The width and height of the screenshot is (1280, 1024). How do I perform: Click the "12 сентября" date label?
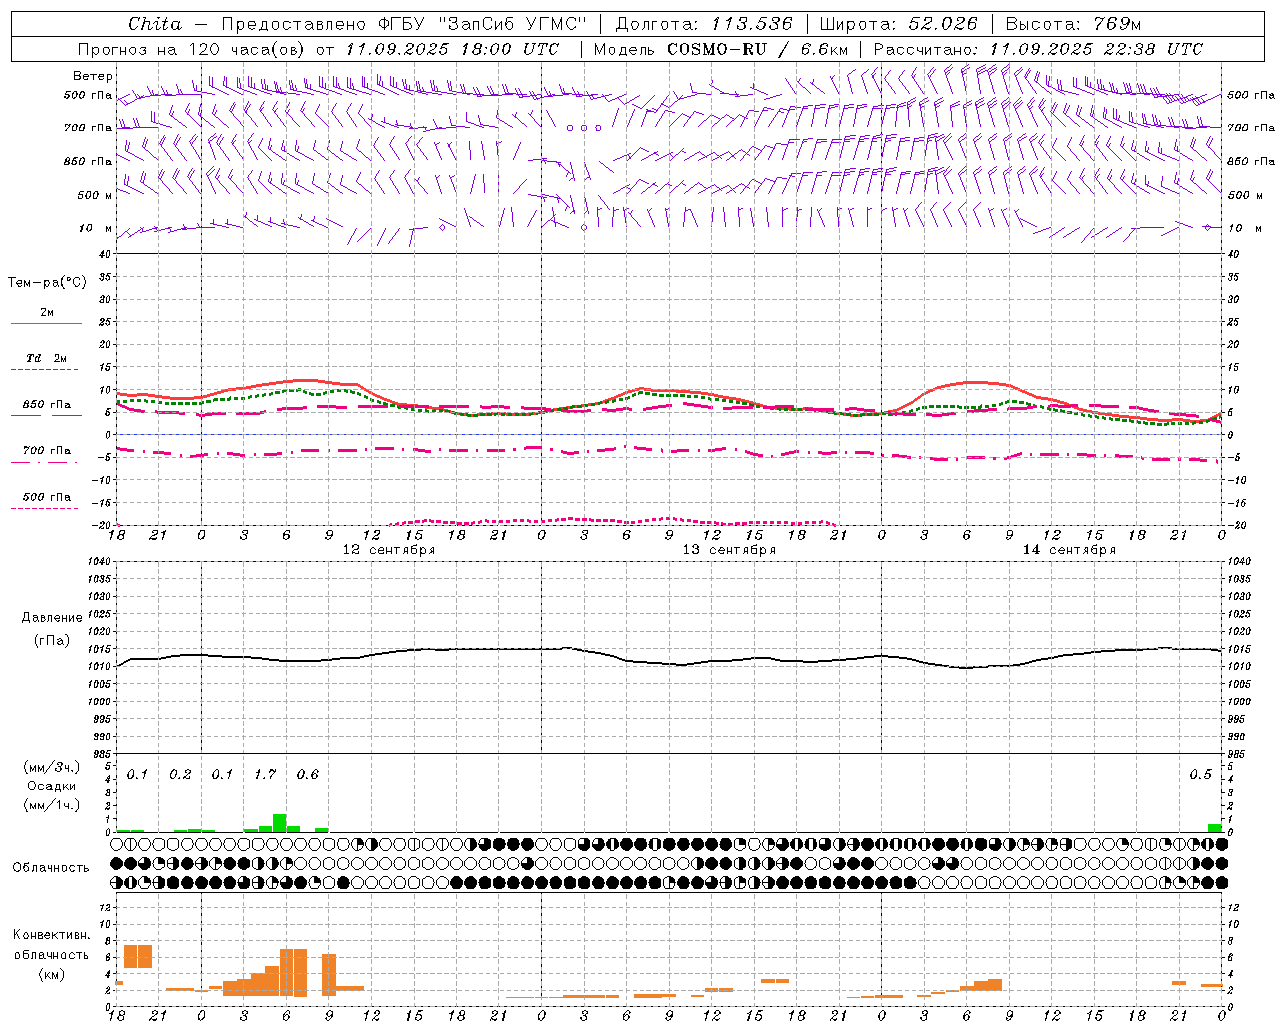click(x=389, y=550)
